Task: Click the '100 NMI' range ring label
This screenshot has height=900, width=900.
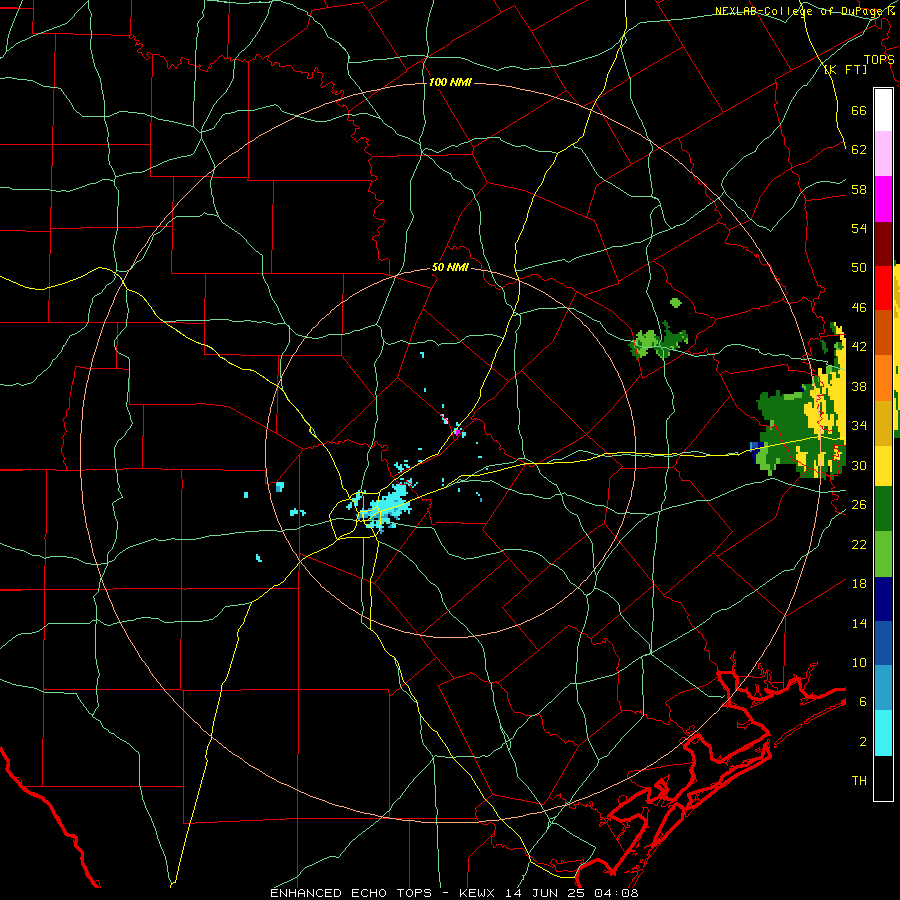Action: coord(450,82)
